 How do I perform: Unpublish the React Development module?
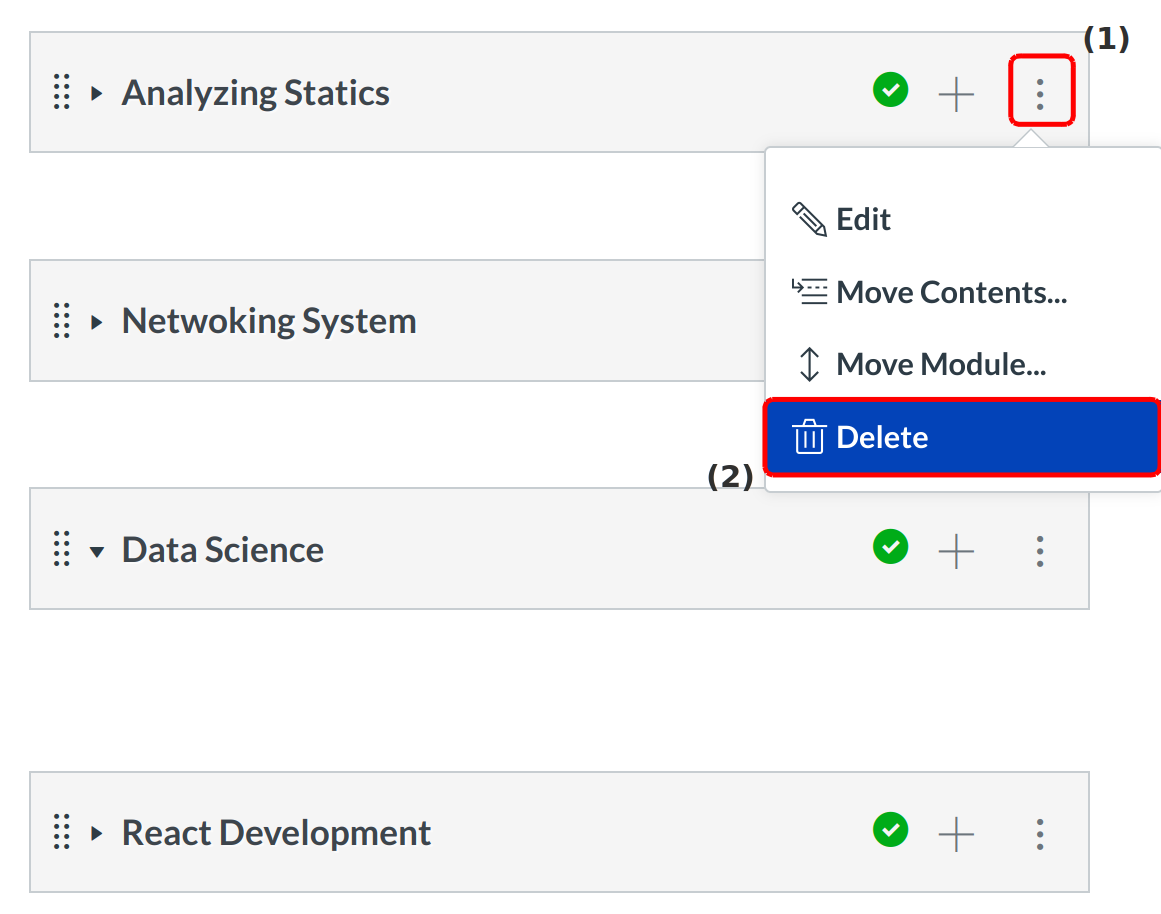coord(890,831)
